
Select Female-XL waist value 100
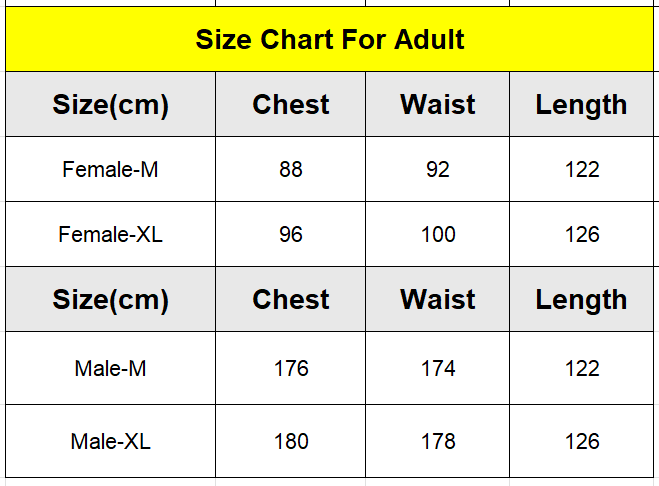(x=438, y=234)
